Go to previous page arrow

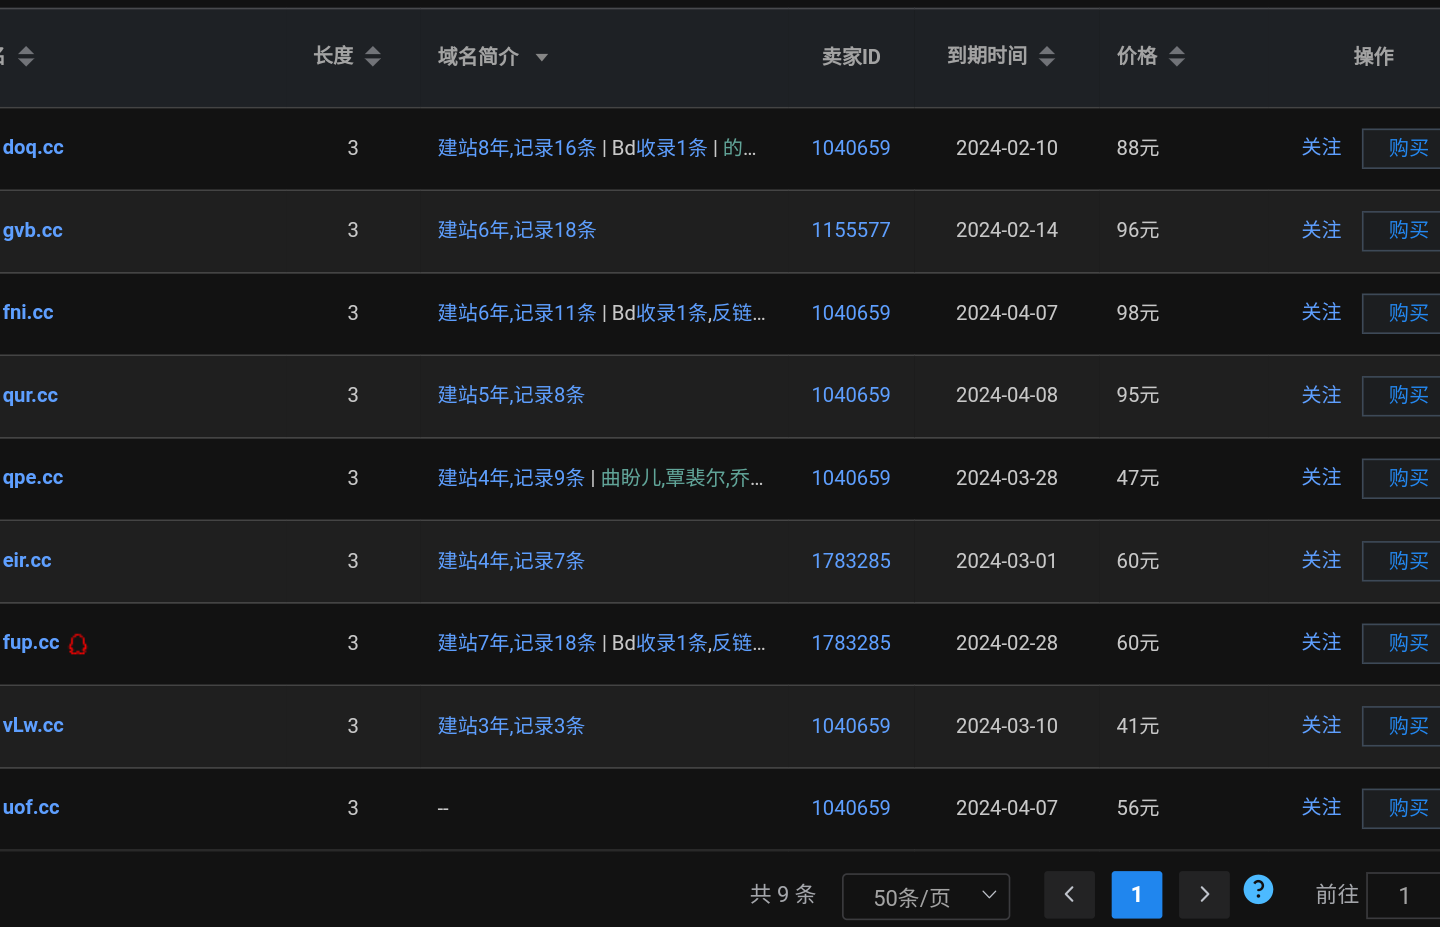click(1069, 894)
